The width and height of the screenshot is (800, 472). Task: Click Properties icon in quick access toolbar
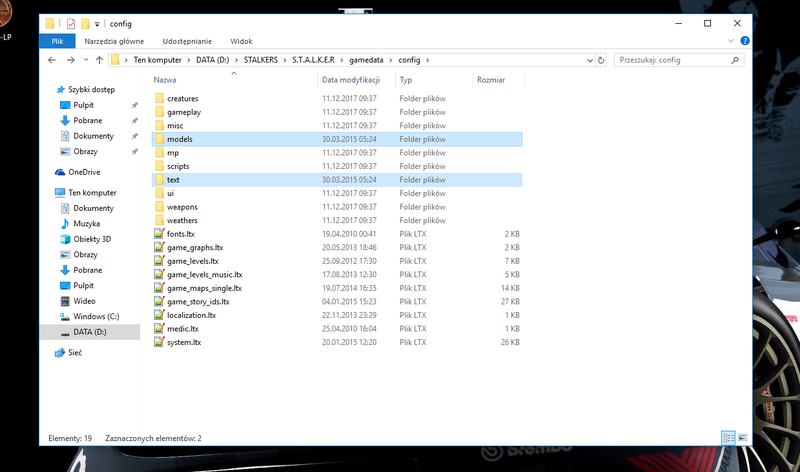click(70, 23)
